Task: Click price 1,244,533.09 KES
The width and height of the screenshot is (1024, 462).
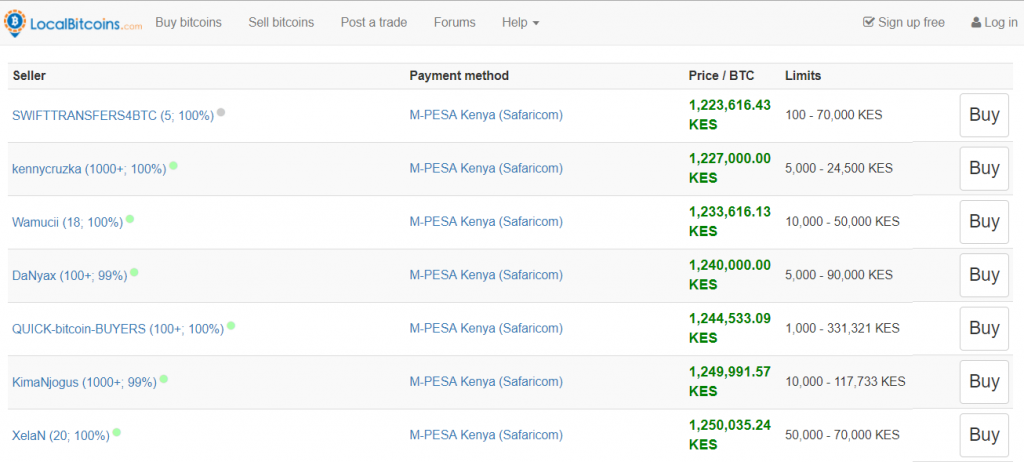Action: pos(729,328)
